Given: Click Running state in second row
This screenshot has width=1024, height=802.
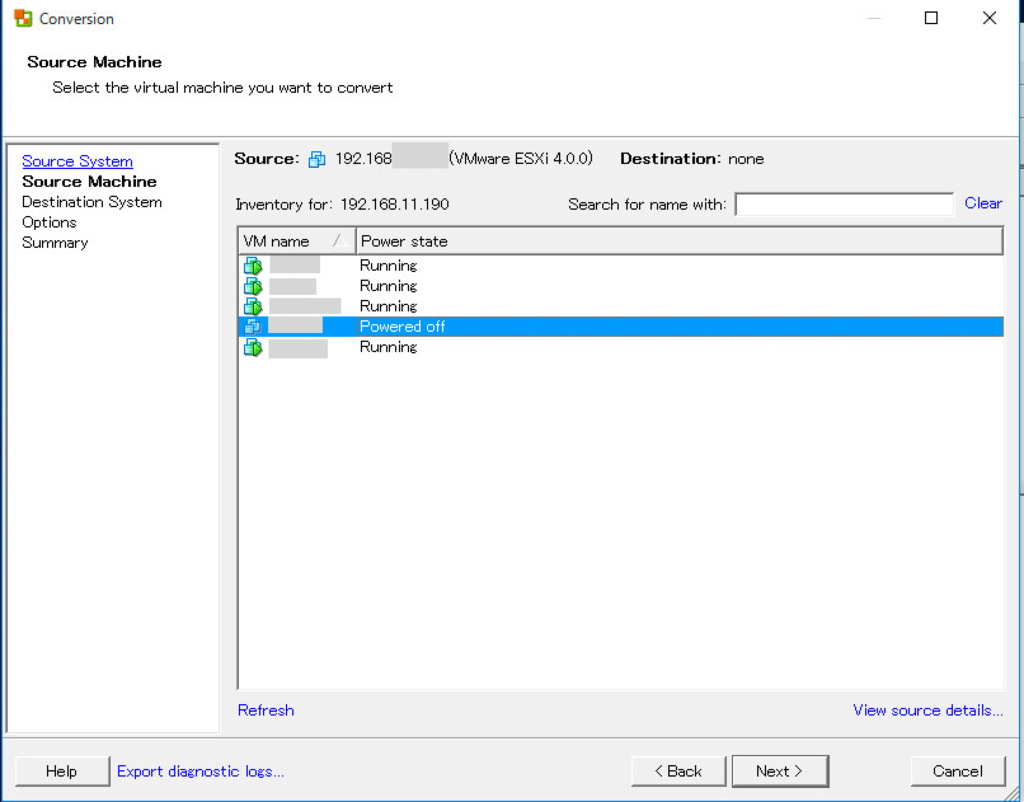Looking at the screenshot, I should pyautogui.click(x=389, y=285).
